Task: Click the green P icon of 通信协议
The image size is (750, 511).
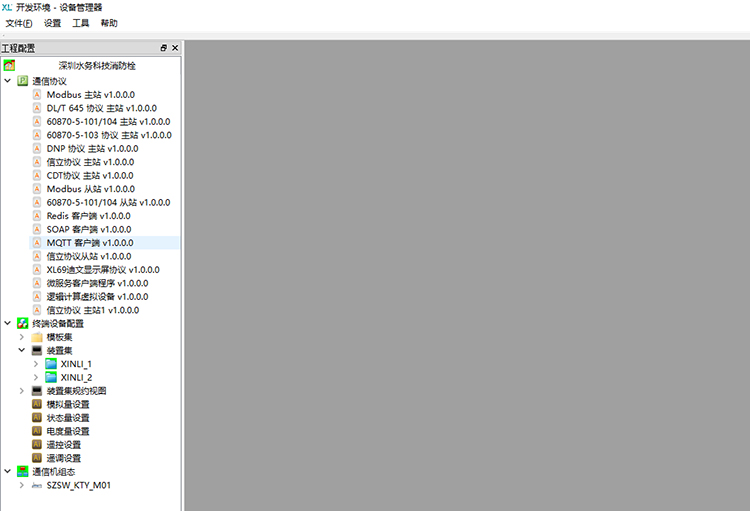Action: coord(22,81)
